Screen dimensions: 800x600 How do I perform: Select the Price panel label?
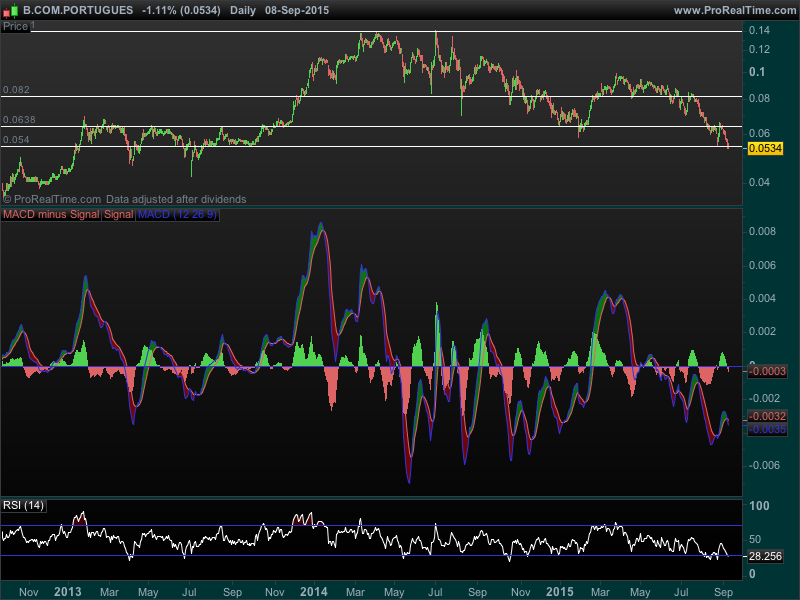point(15,26)
